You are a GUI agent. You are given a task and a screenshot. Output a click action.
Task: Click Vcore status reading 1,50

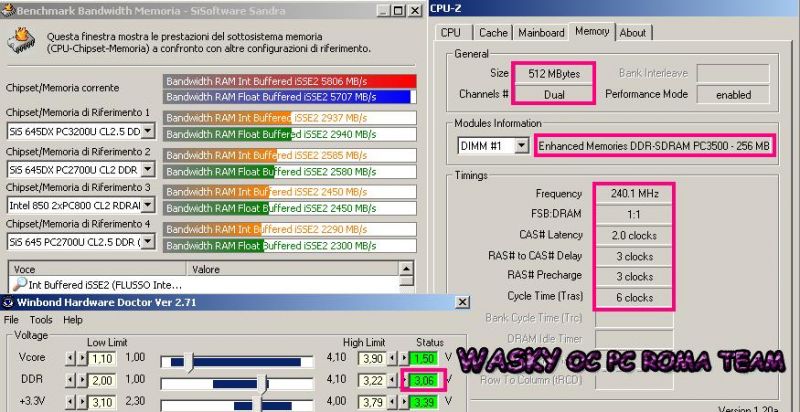pyautogui.click(x=424, y=358)
